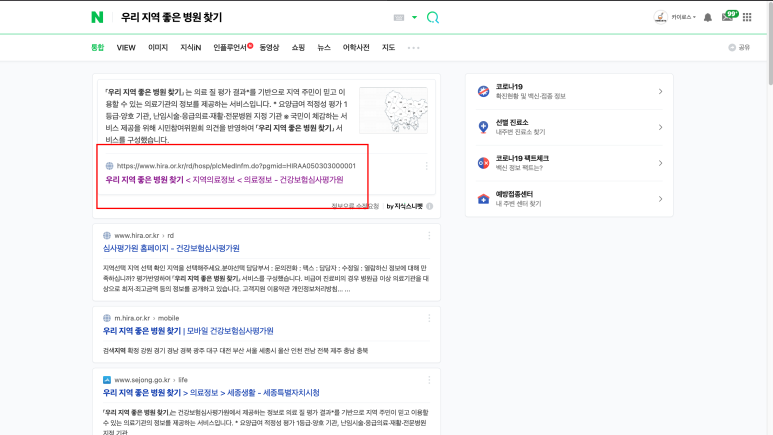Click the globe icon beside www.hira.or.kr
Image resolution: width=773 pixels, height=435 pixels.
click(106, 236)
